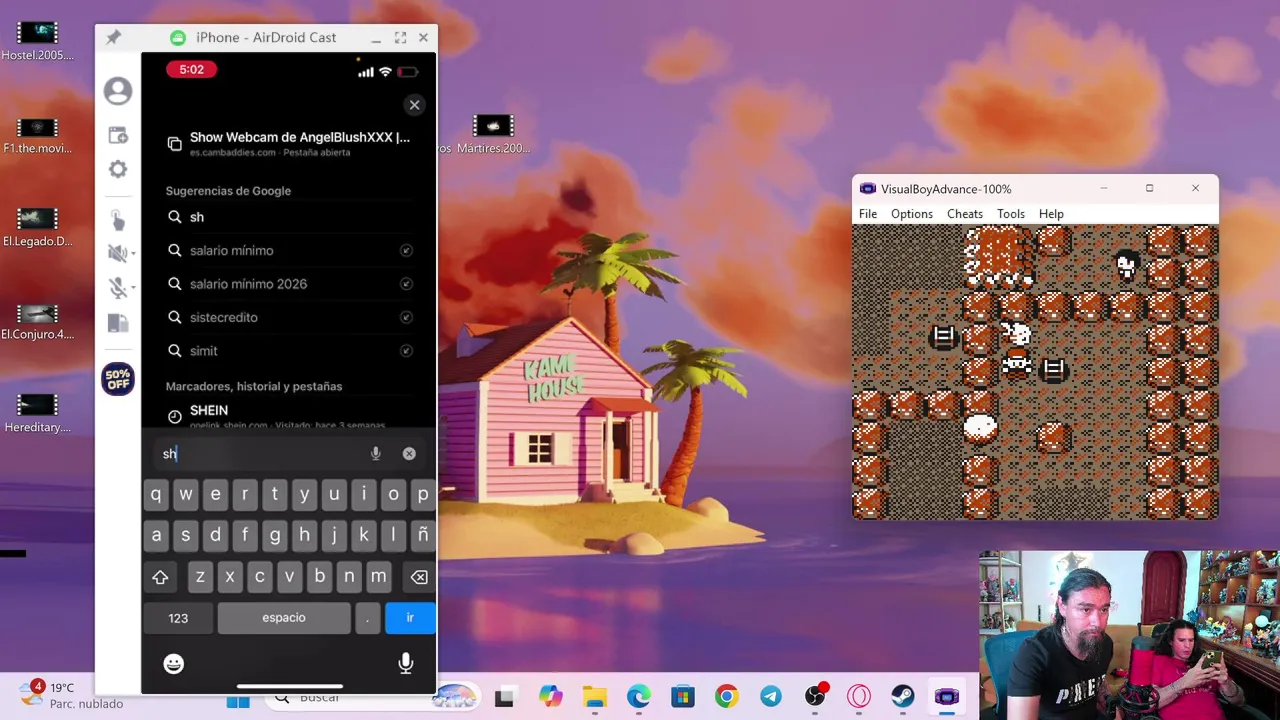Open AirDroid Cast settings gear
Screen dimensions: 1280x720
tap(118, 169)
